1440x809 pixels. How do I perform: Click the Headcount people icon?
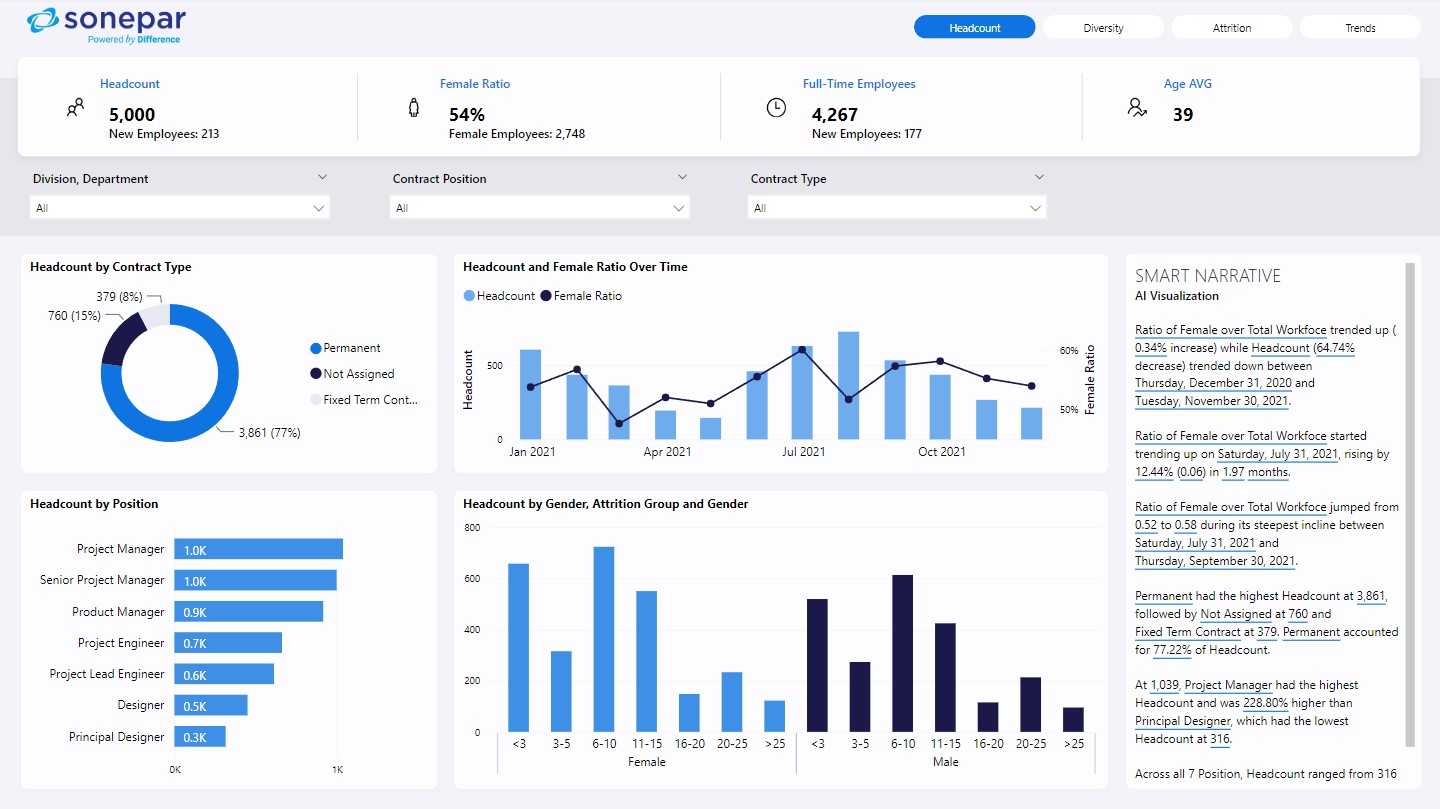click(75, 108)
